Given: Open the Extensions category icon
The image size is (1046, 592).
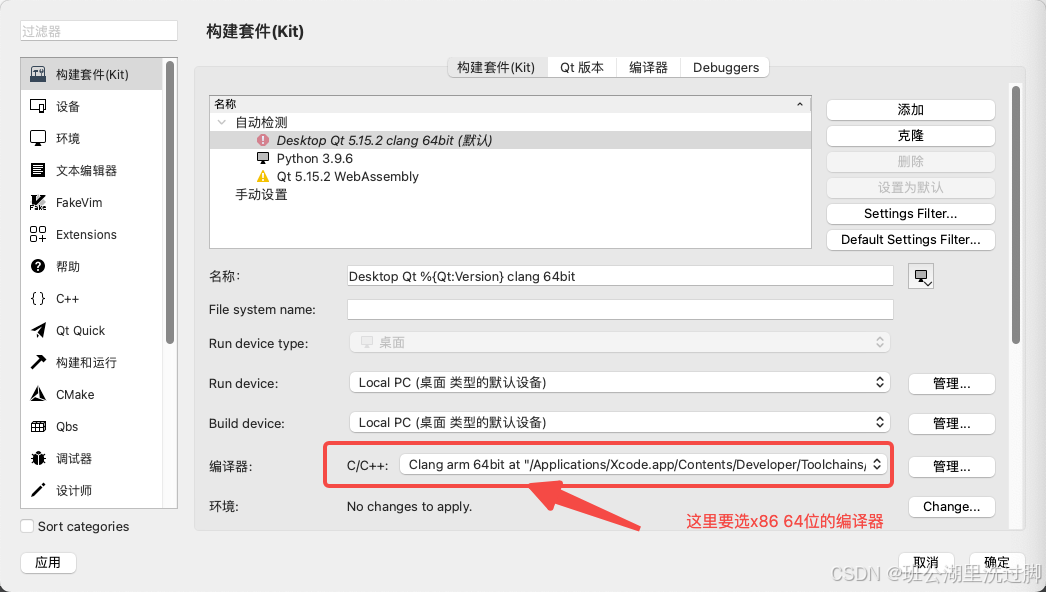Looking at the screenshot, I should [x=38, y=234].
